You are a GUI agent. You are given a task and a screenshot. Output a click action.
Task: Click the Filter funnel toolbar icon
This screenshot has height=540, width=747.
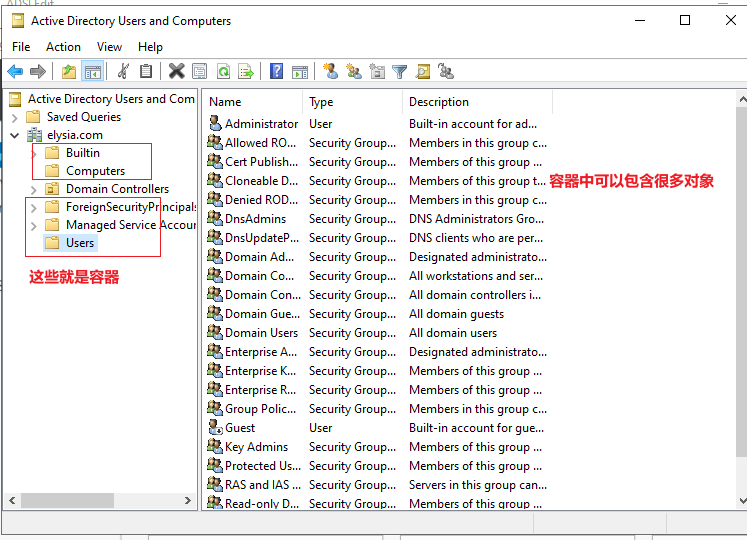[400, 71]
